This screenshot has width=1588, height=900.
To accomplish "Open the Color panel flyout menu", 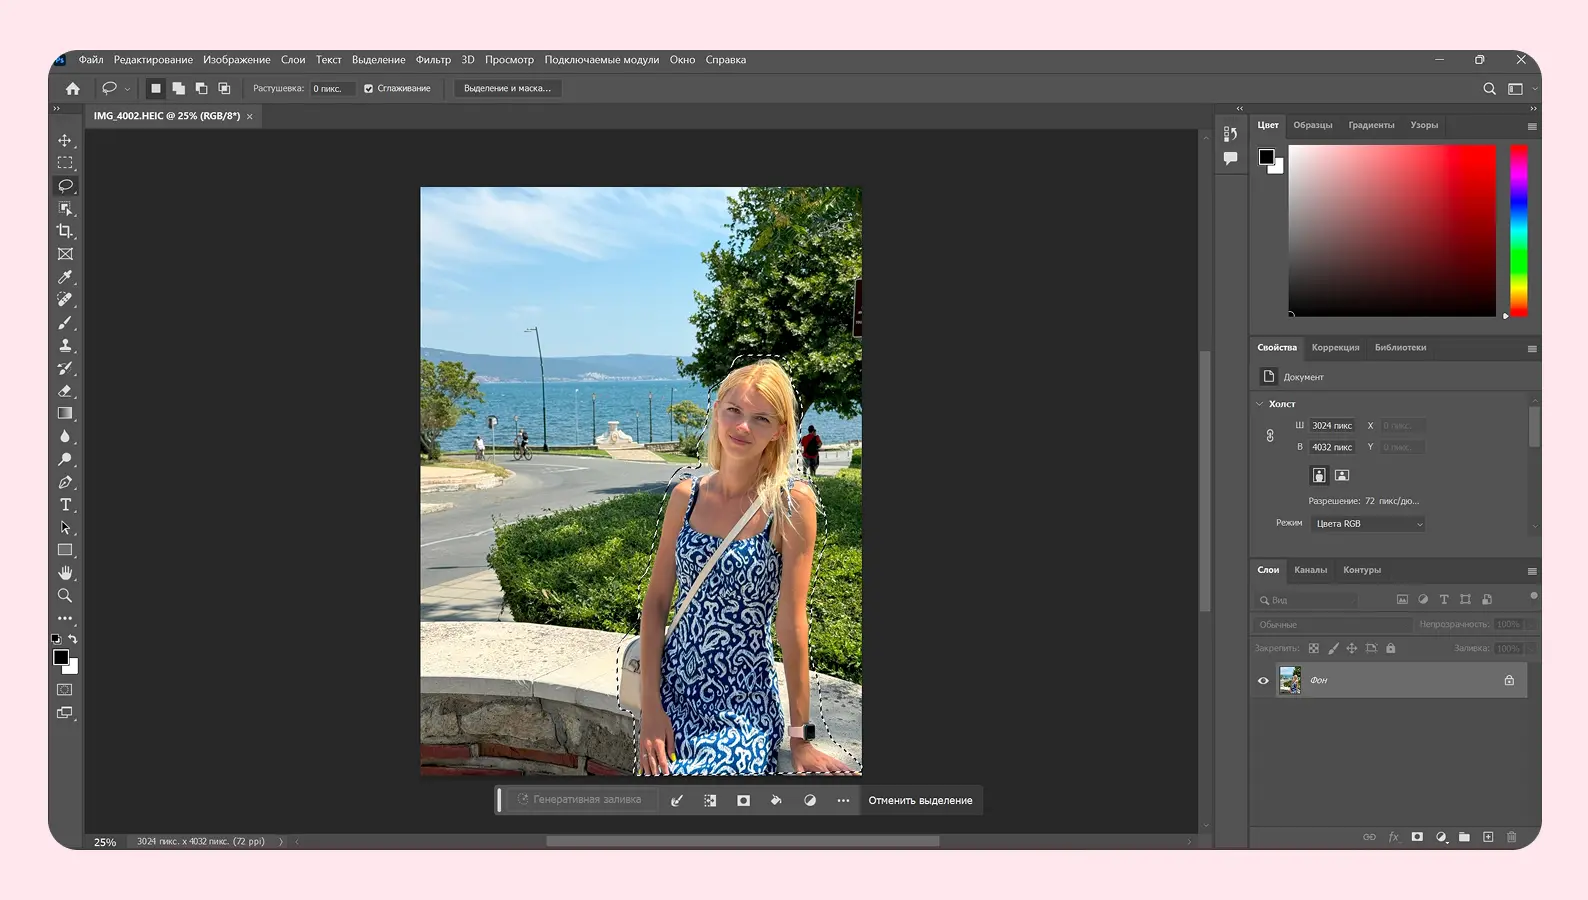I will (1532, 126).
